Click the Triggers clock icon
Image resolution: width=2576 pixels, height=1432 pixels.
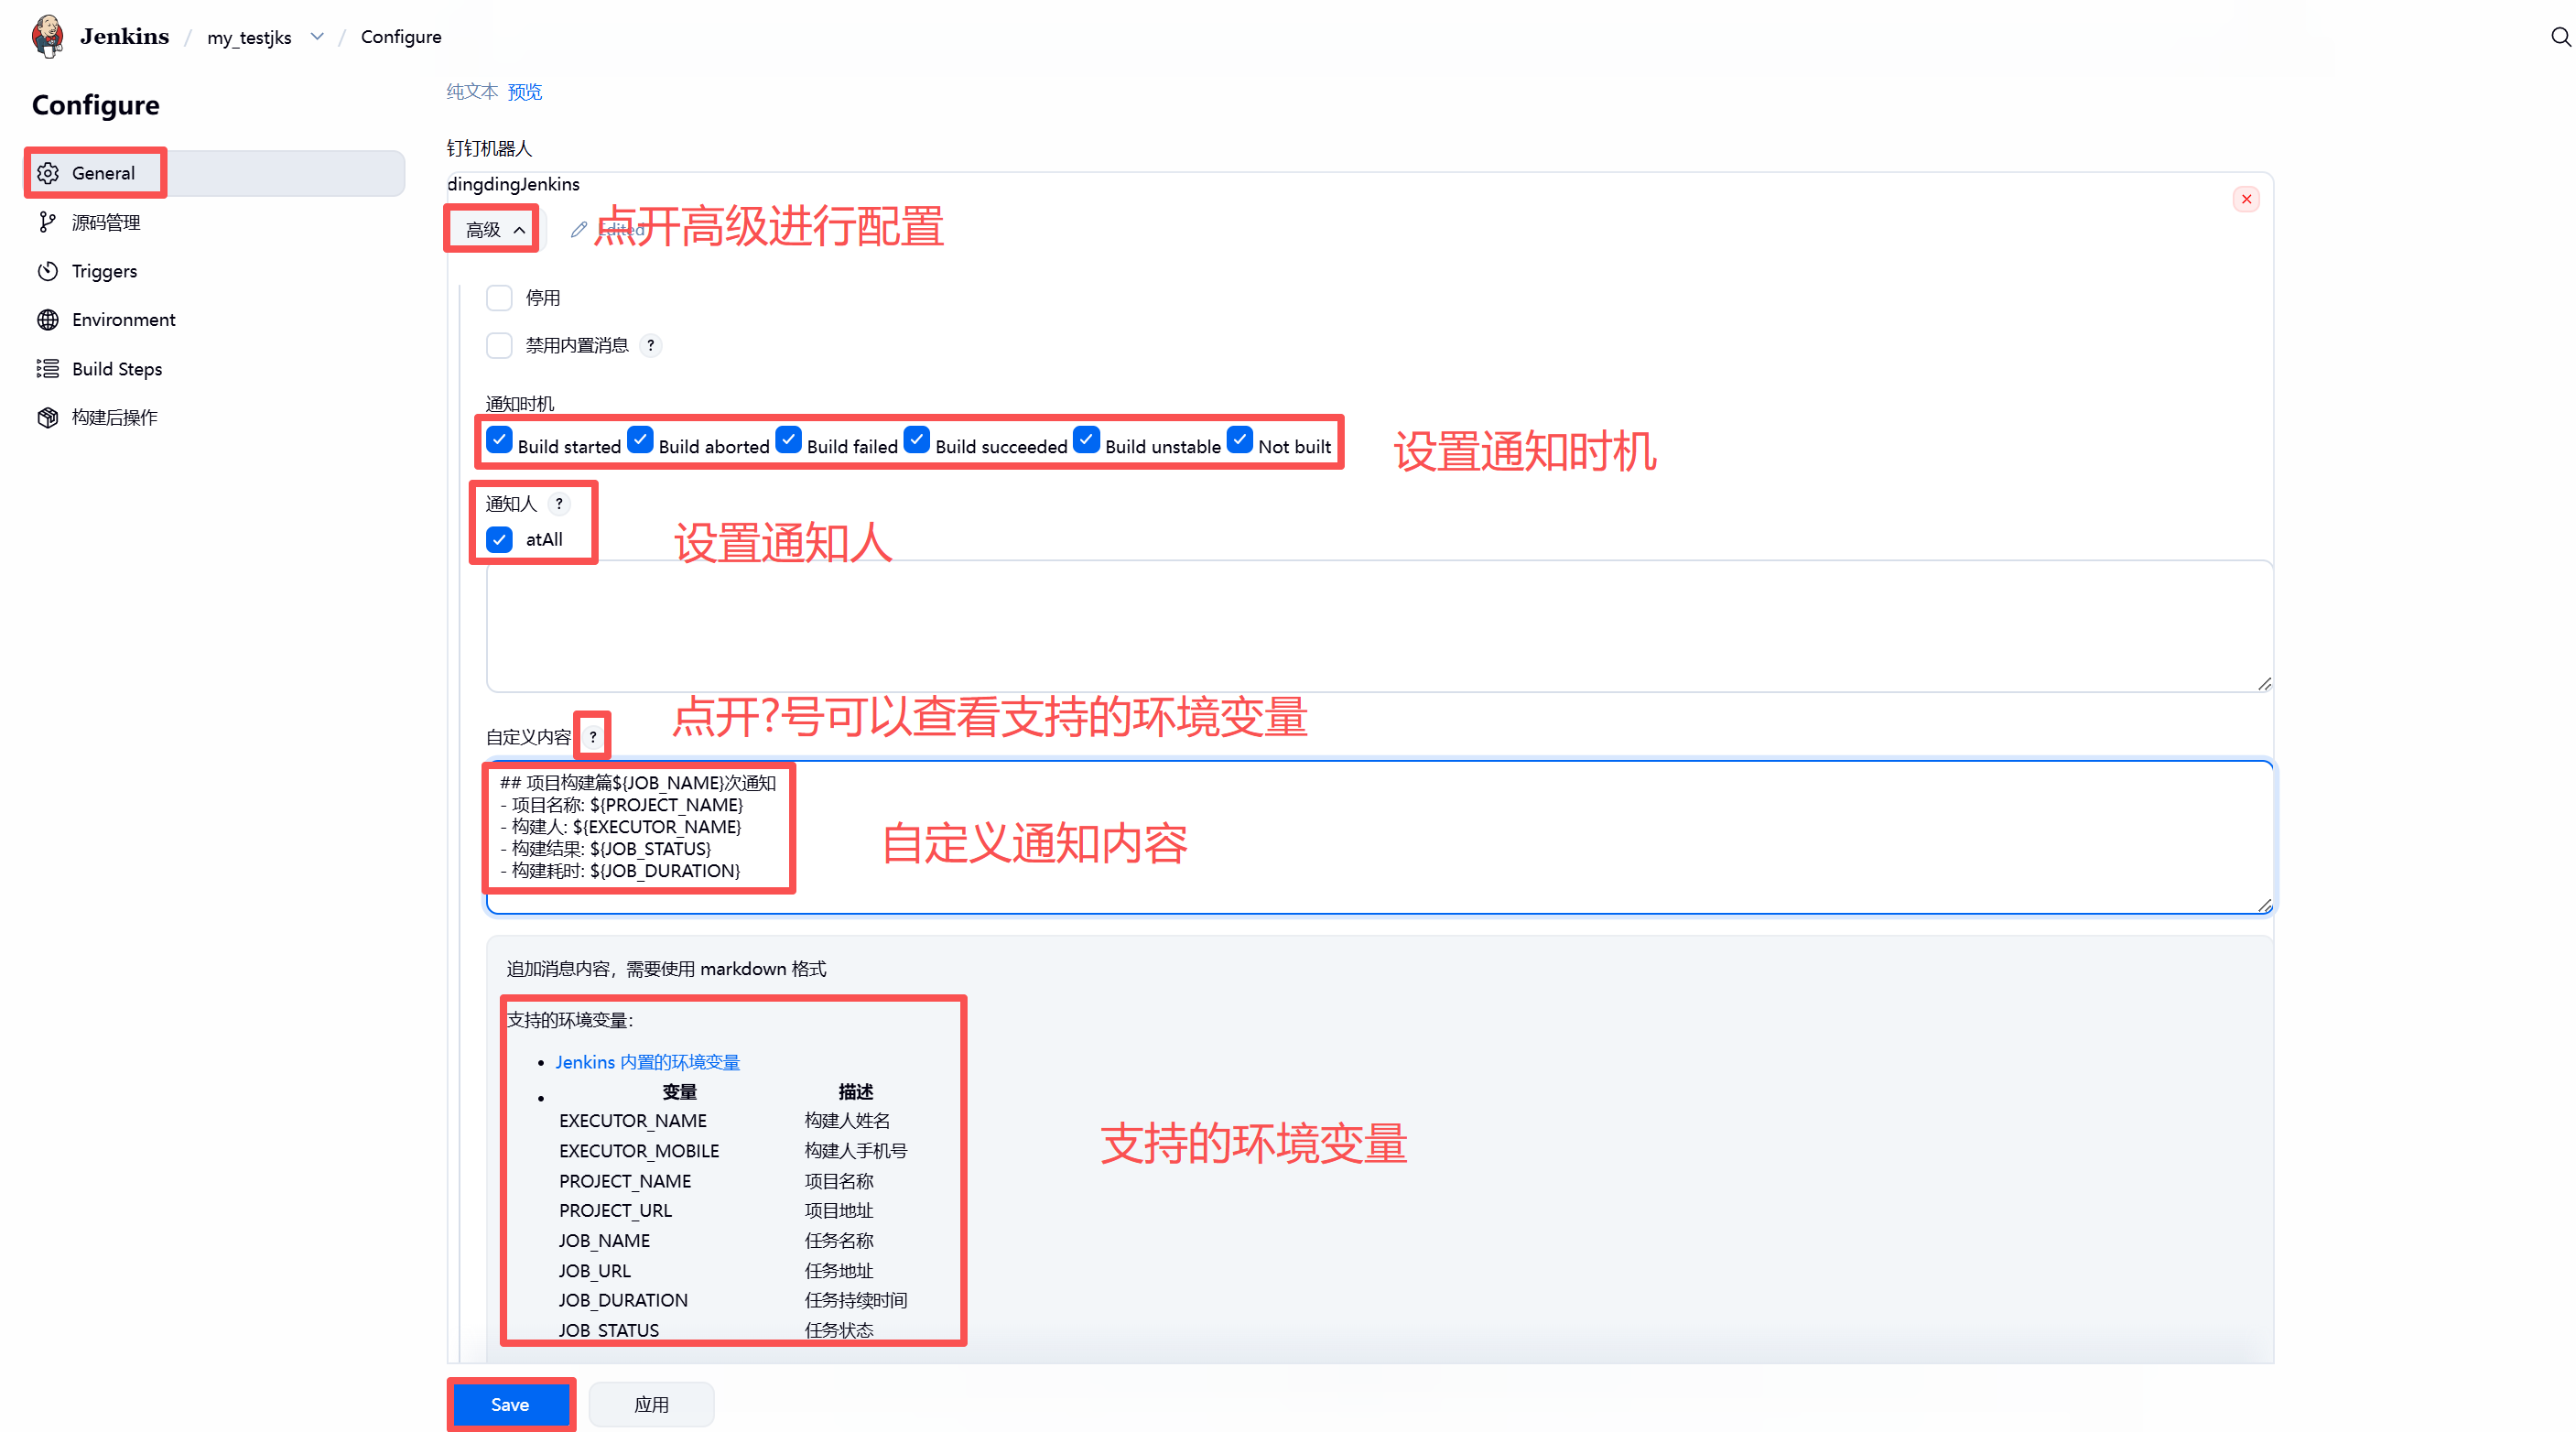click(x=48, y=271)
